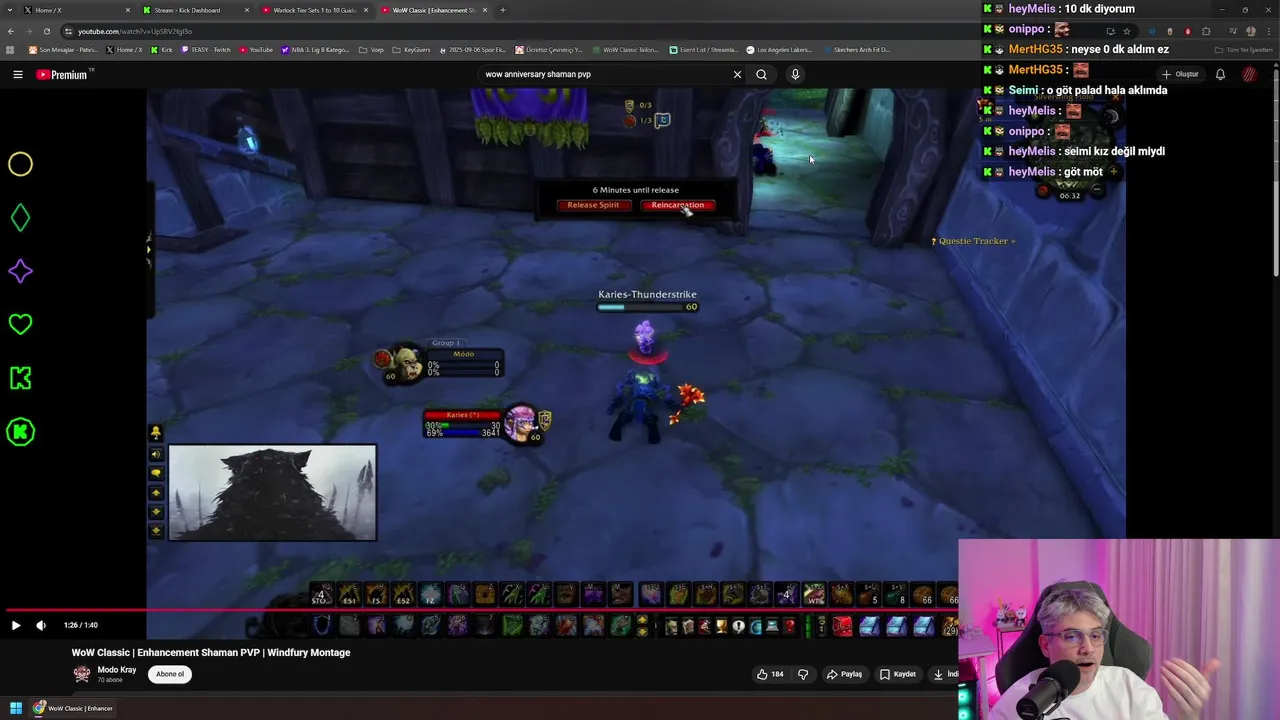1280x720 pixels.
Task: Click the yellow up-arrow chat channel icon
Action: [x=155, y=493]
